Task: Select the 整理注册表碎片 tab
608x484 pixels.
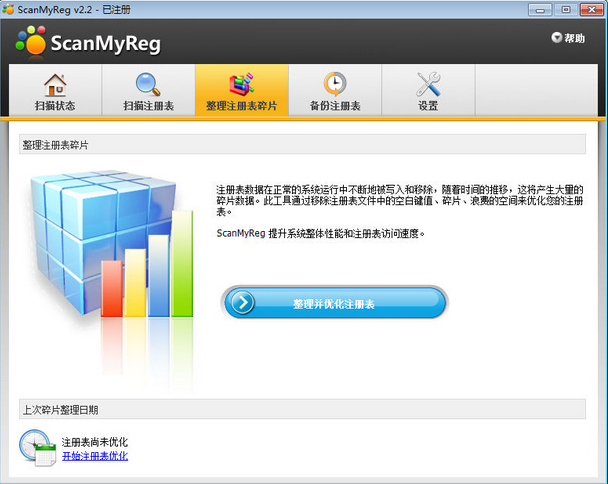Action: [242, 90]
